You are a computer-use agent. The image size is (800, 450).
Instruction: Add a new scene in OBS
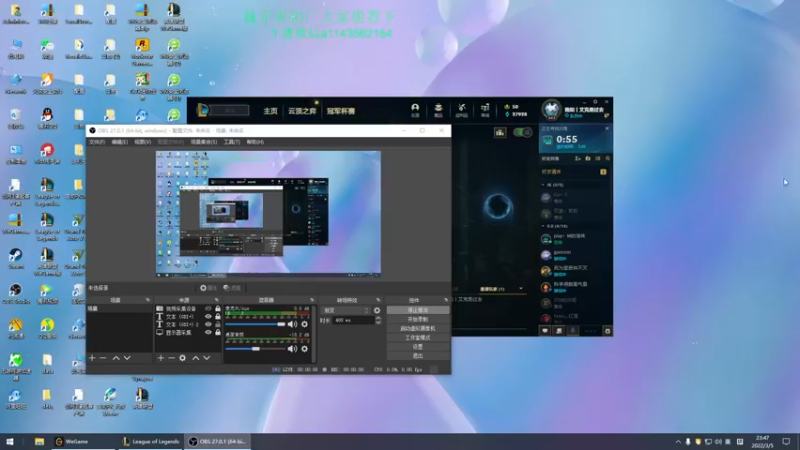92,358
